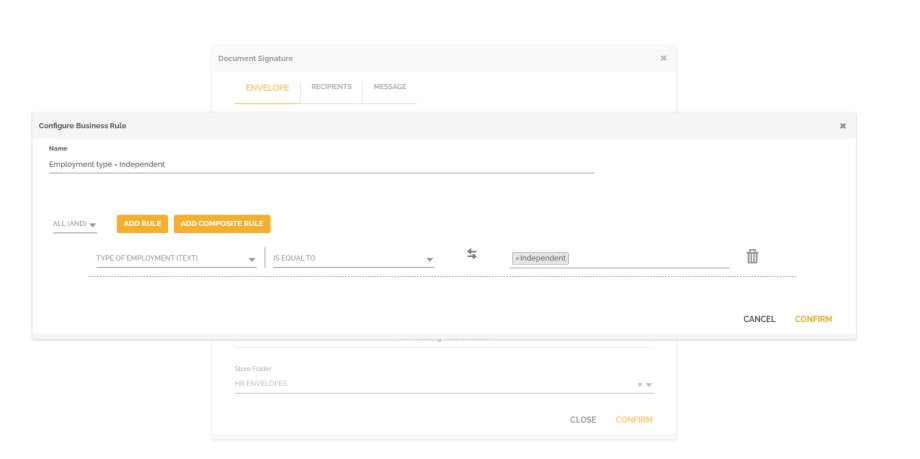Open the Type of Employment (Text) field dropdown
The width and height of the screenshot is (920, 459).
pyautogui.click(x=176, y=258)
